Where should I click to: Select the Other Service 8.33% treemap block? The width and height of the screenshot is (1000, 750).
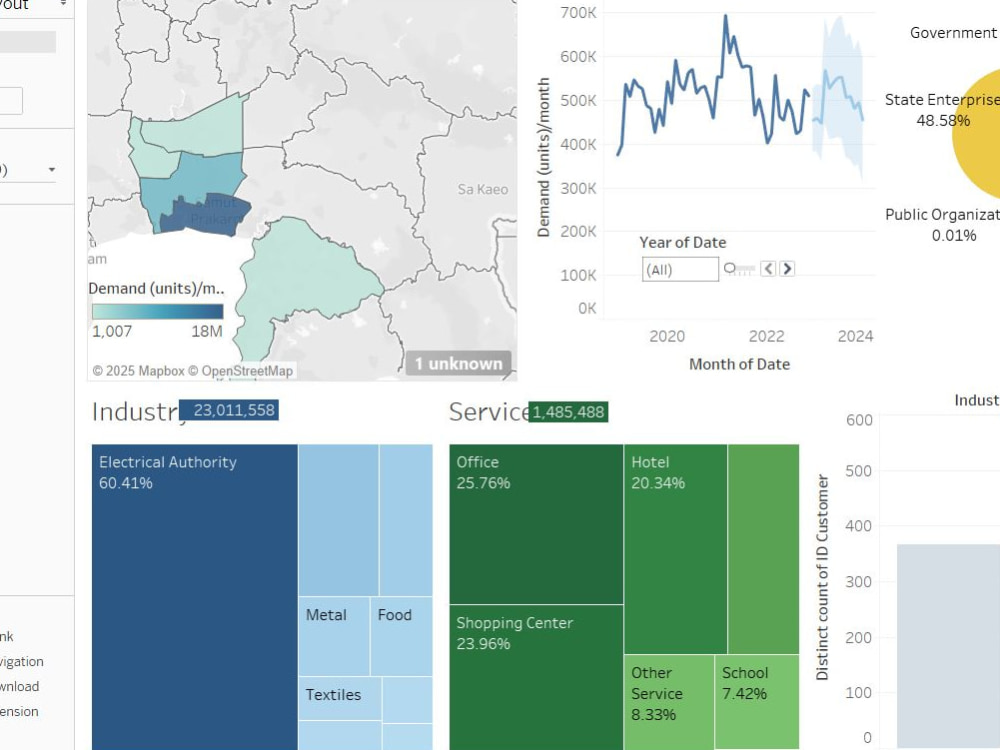pos(669,702)
